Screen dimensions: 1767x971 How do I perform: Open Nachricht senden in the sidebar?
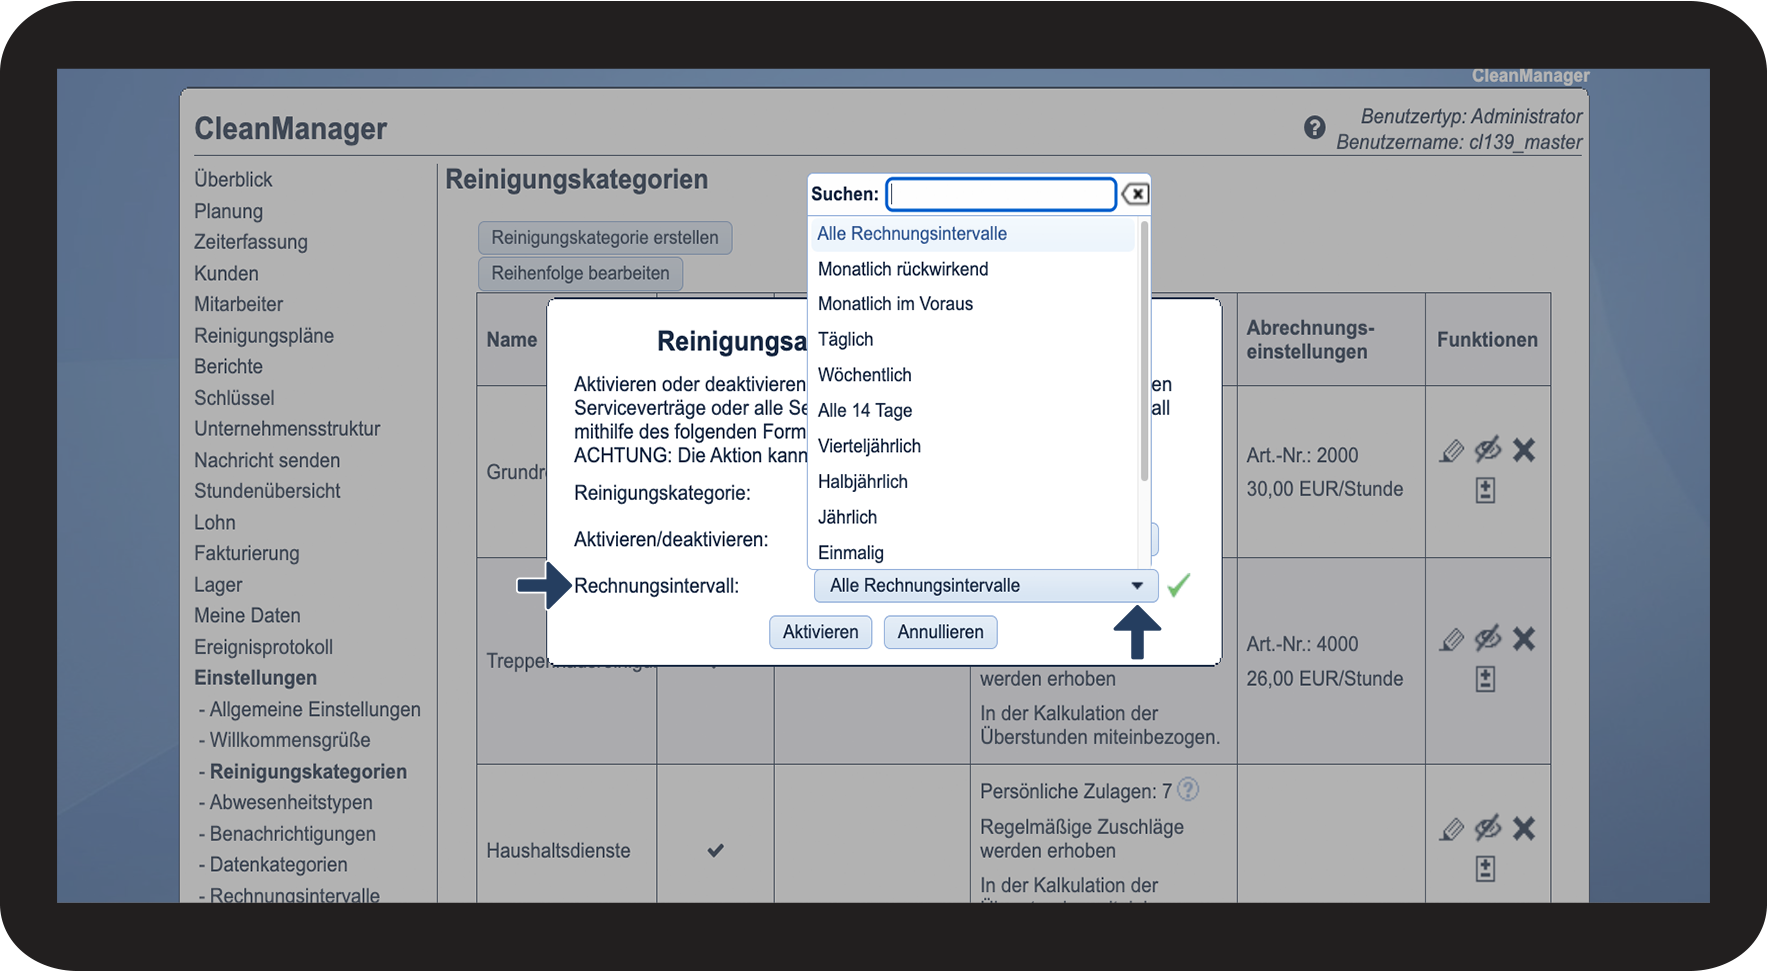coord(267,460)
